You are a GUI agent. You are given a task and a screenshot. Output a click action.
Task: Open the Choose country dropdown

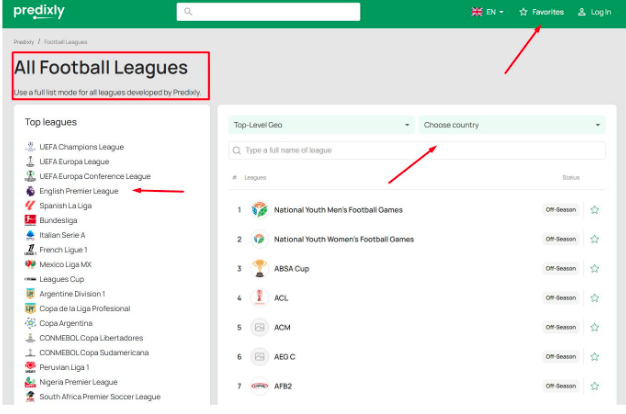pyautogui.click(x=512, y=125)
